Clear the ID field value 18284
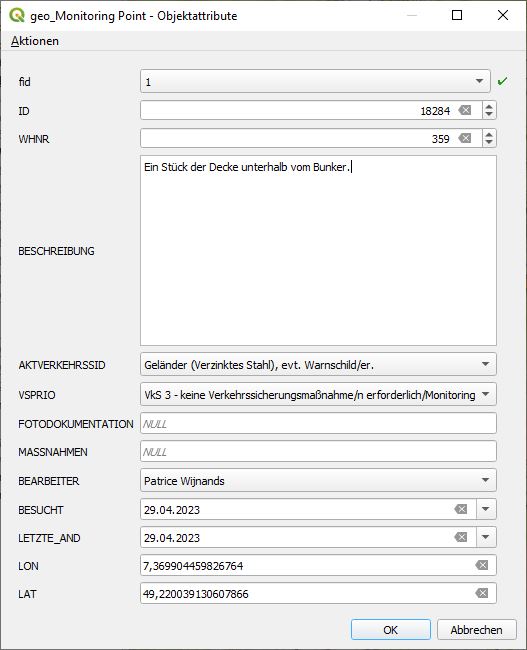This screenshot has height=650, width=527. click(465, 110)
